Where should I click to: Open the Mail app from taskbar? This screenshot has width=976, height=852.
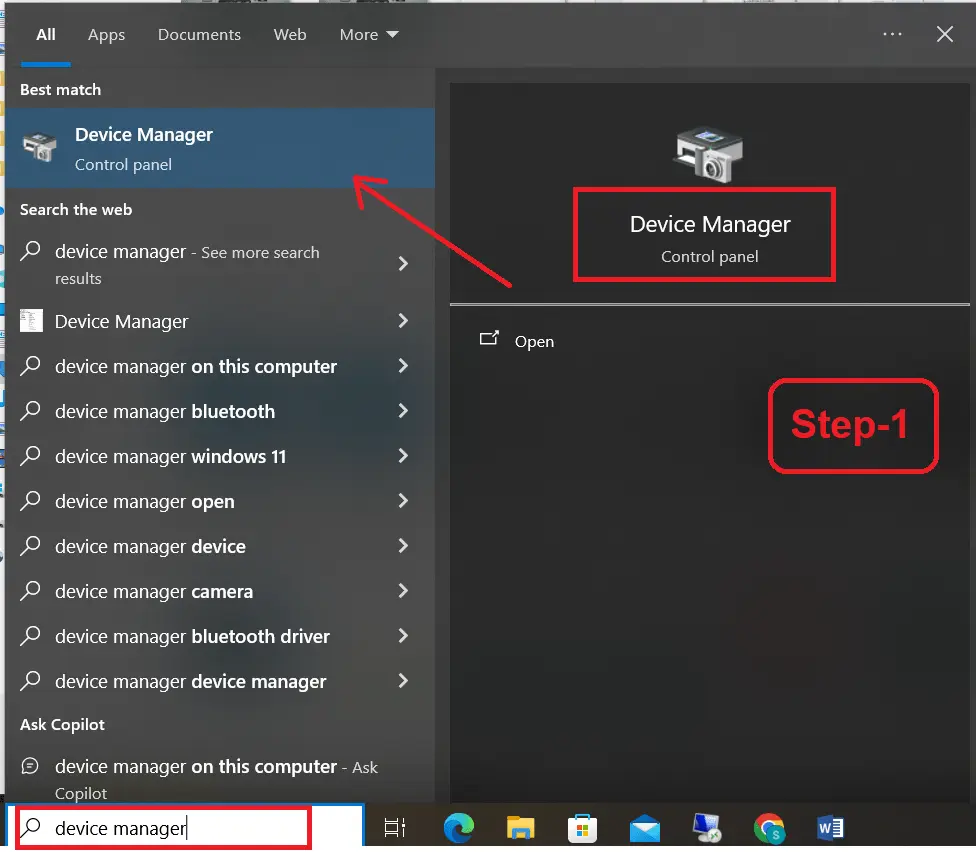pos(644,828)
